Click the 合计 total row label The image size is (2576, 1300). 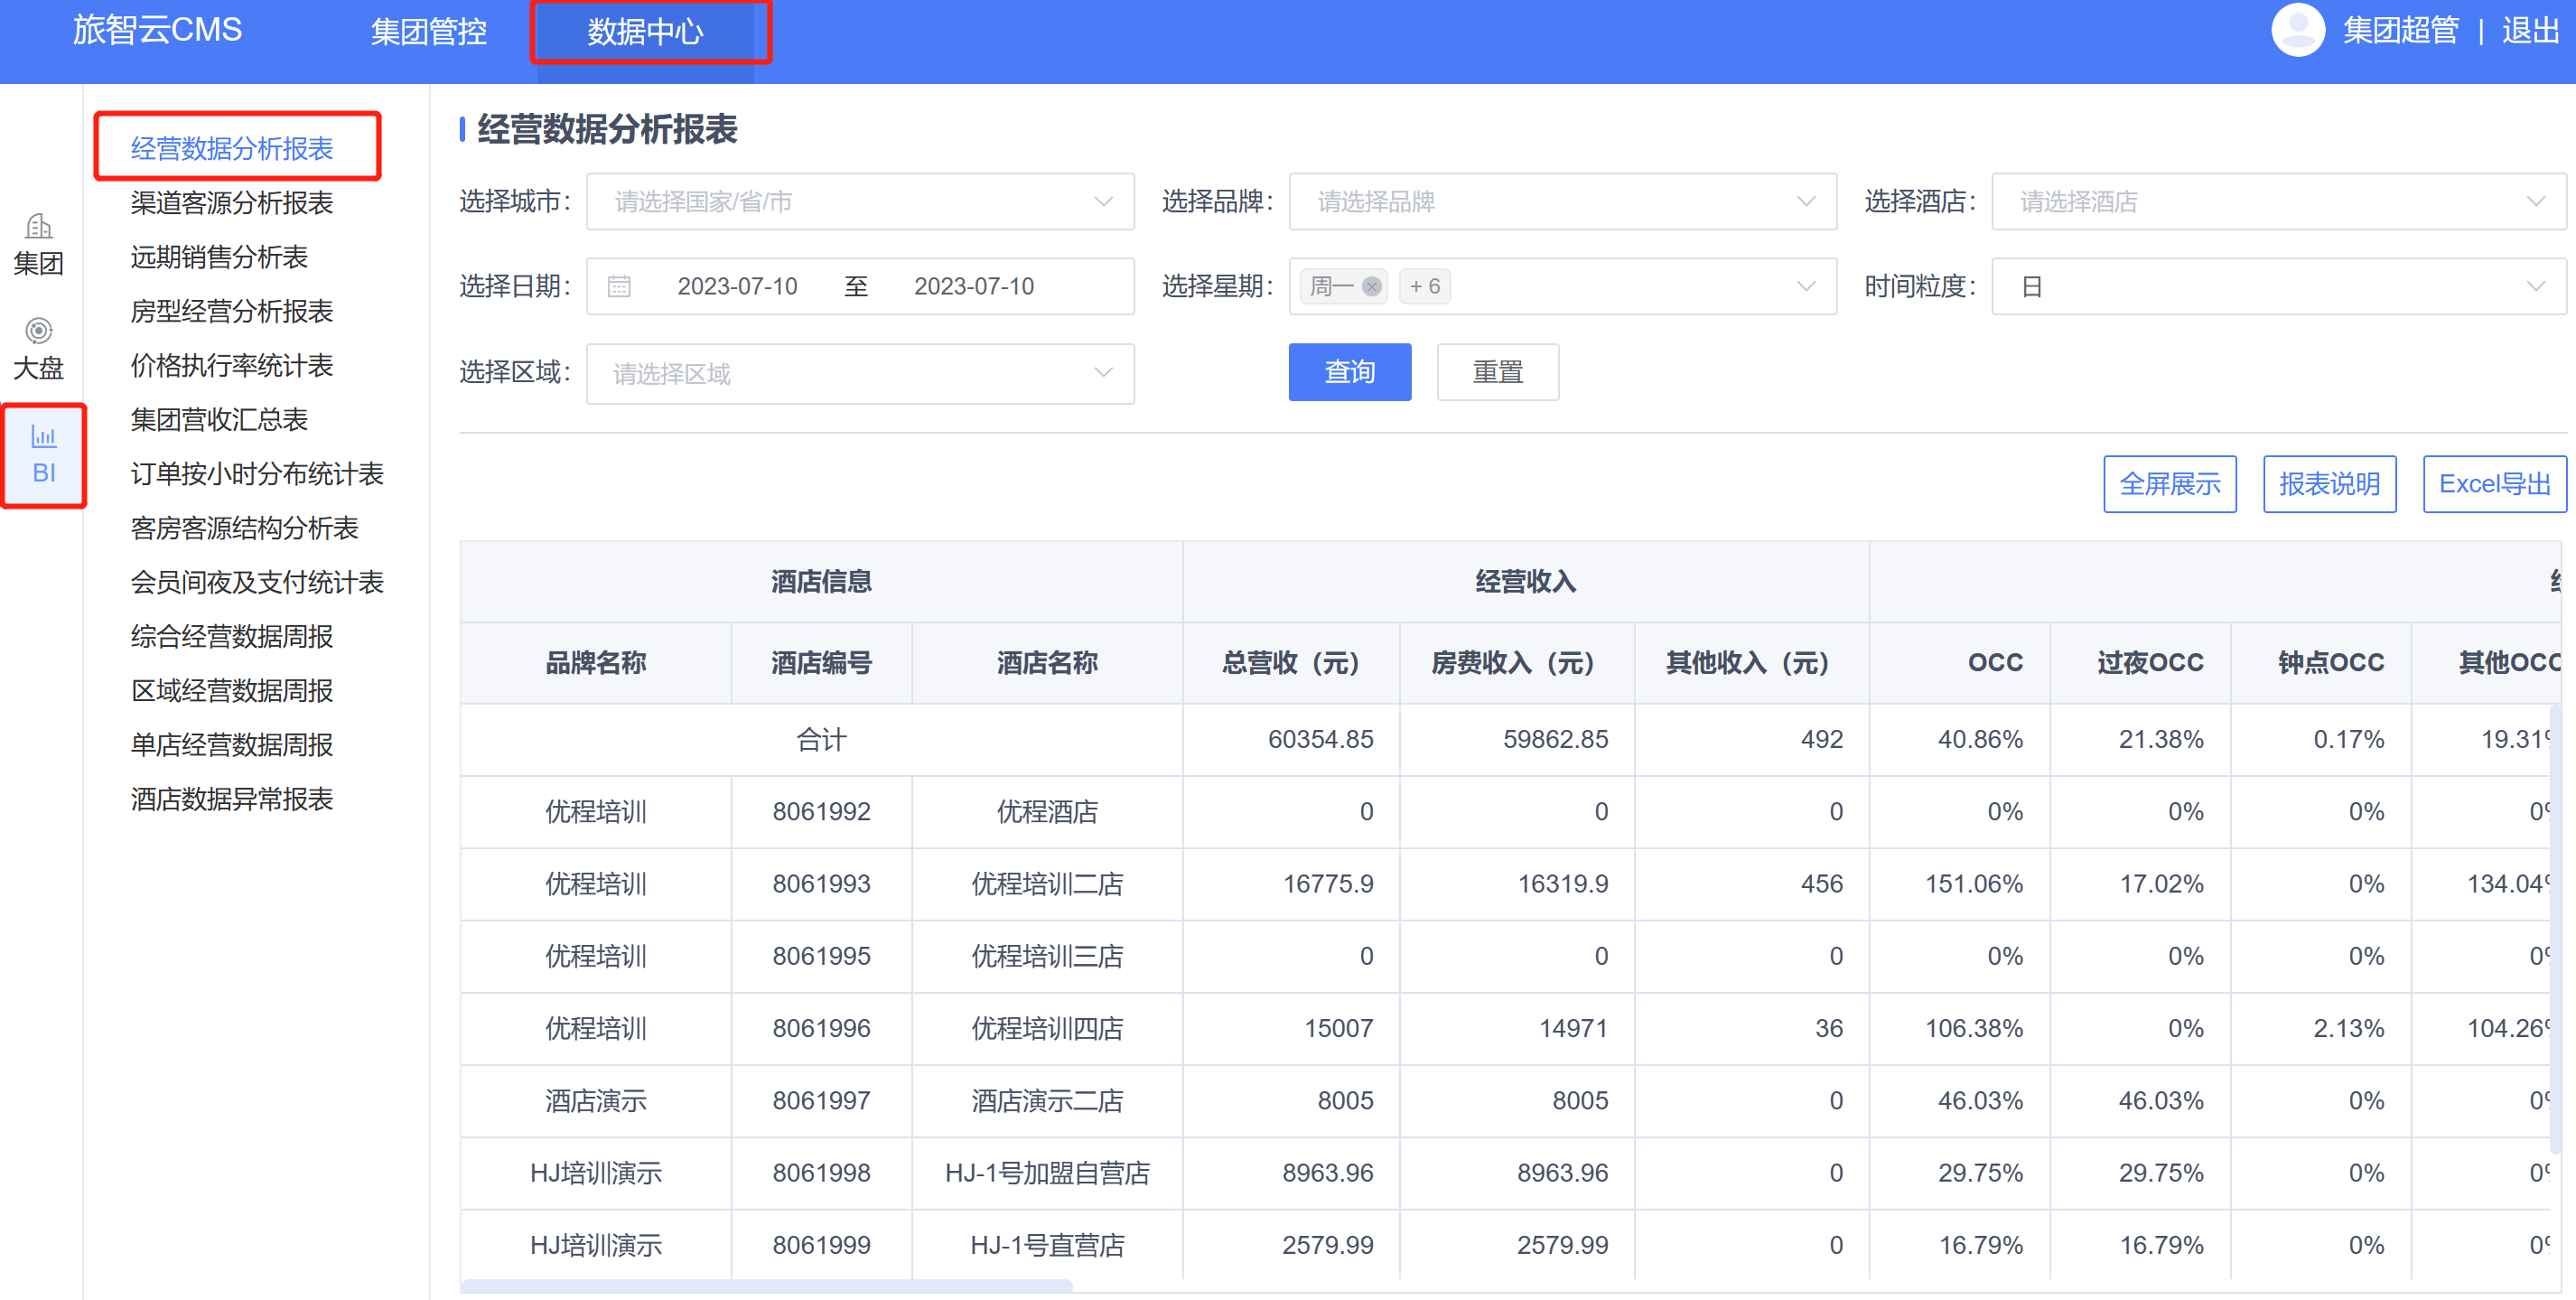pos(821,740)
